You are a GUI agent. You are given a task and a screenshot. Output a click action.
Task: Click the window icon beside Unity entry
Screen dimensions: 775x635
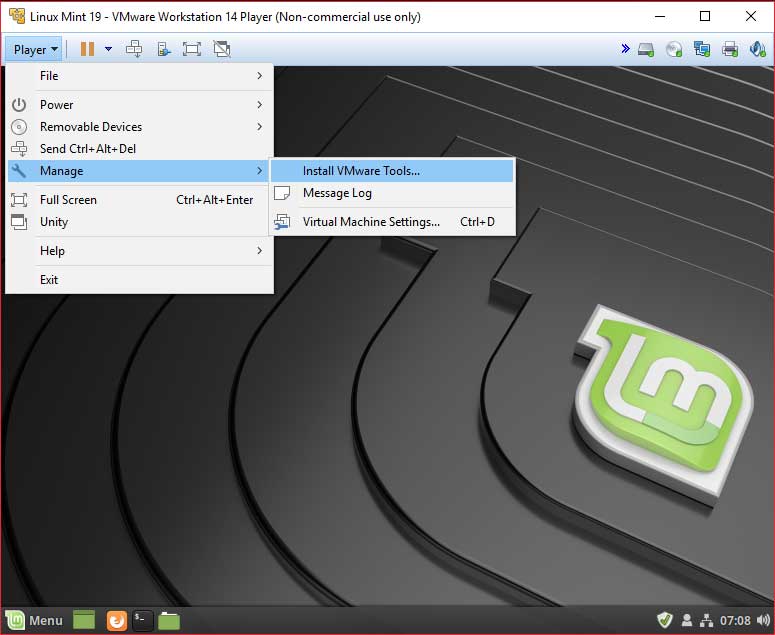pos(19,222)
